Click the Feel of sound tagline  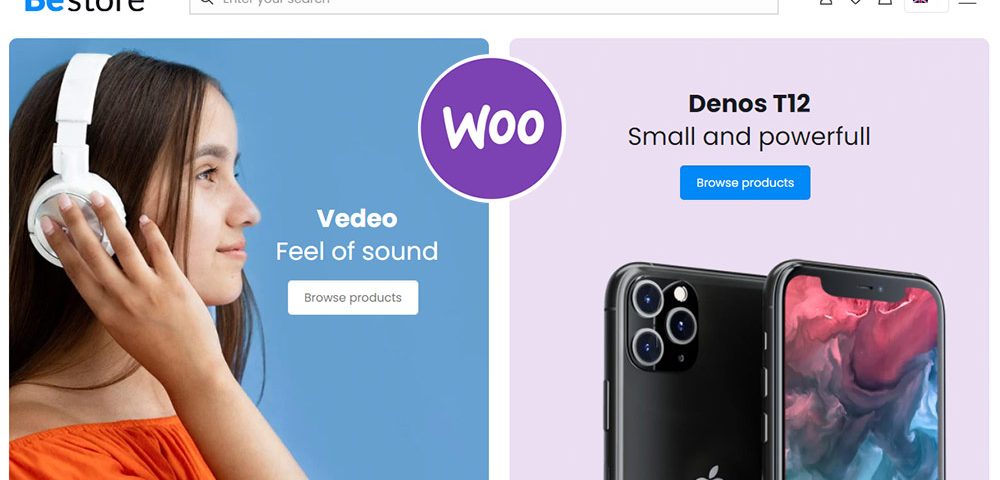click(357, 251)
